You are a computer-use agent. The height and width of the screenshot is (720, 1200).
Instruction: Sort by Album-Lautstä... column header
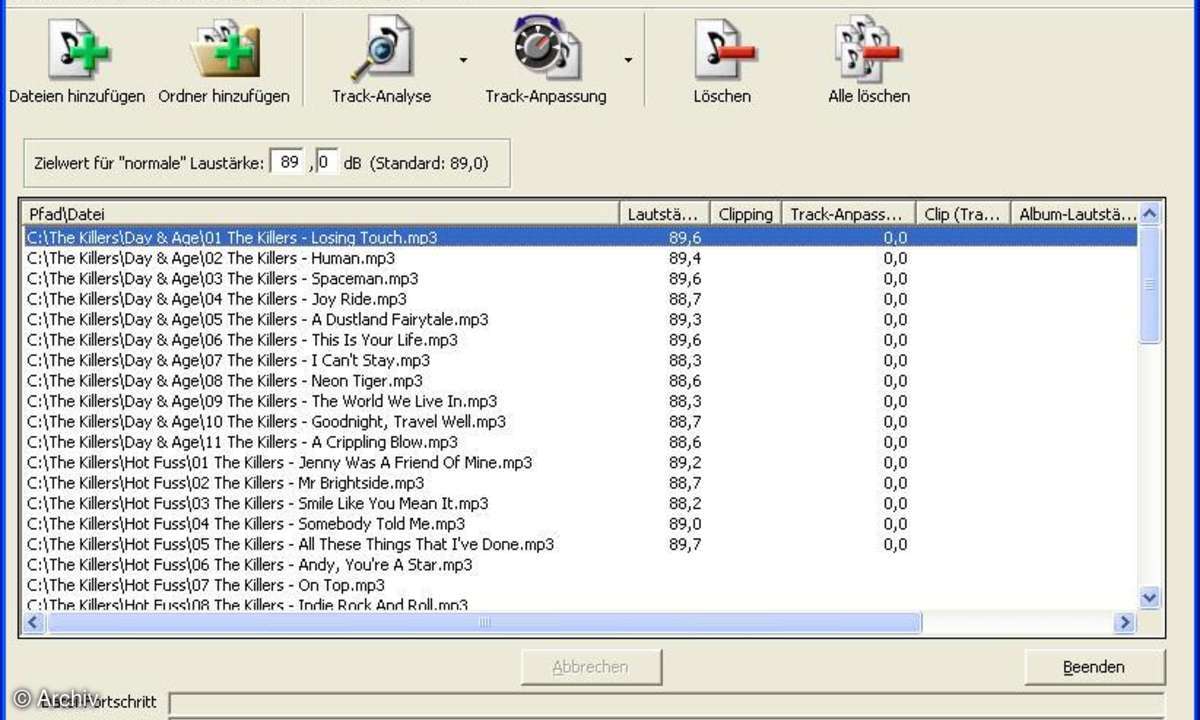[1075, 214]
